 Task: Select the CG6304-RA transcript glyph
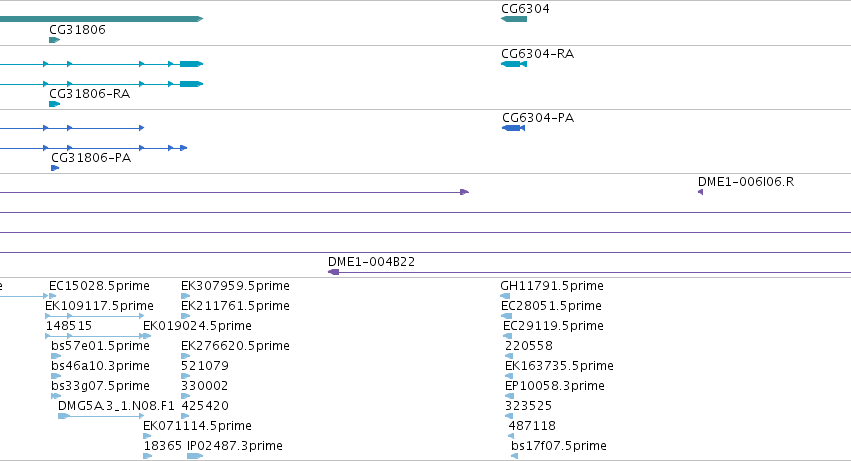pyautogui.click(x=514, y=64)
